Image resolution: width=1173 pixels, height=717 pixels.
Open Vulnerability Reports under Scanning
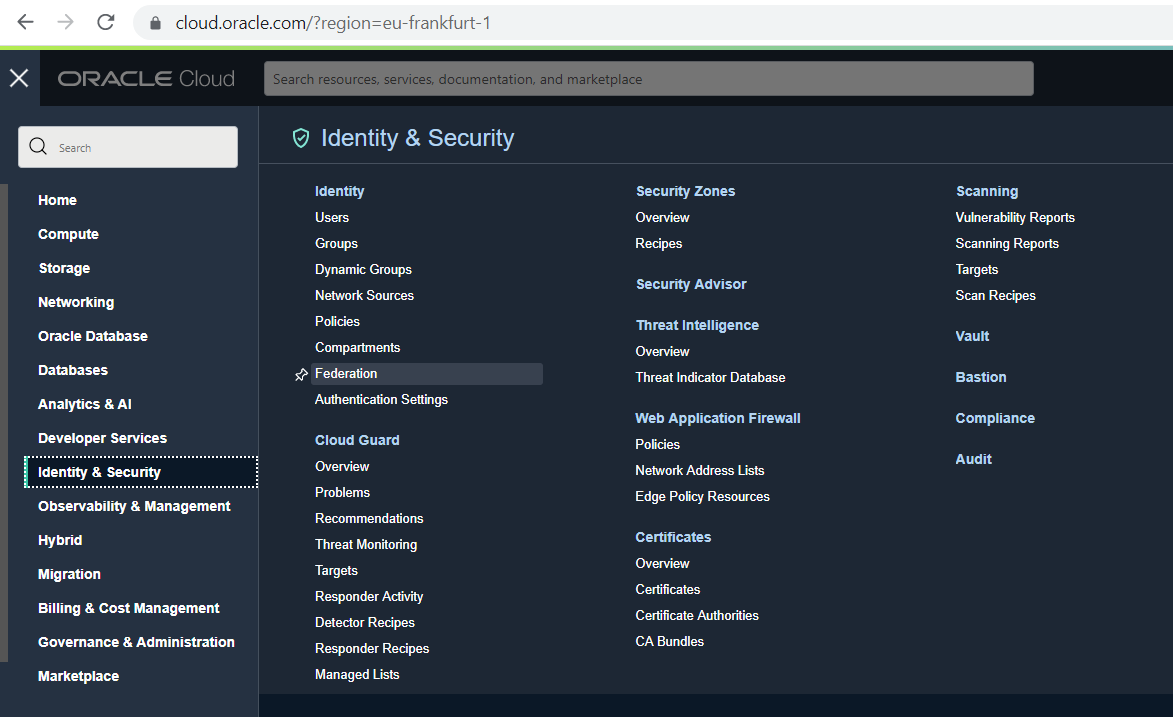point(1015,217)
